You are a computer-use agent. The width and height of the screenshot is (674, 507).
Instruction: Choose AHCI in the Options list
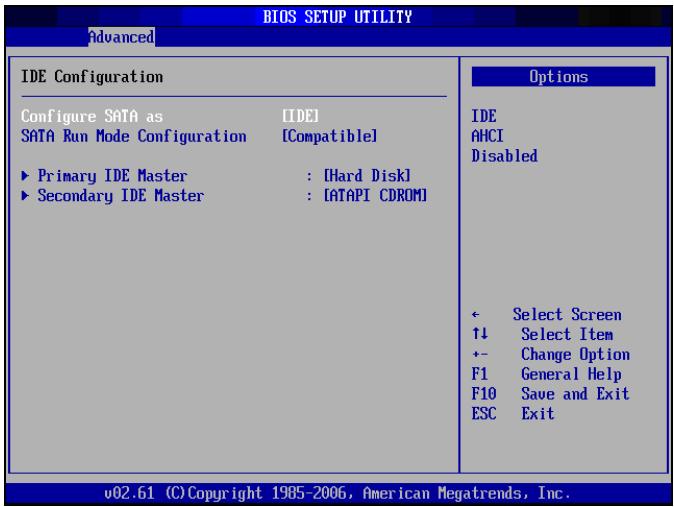tap(487, 136)
